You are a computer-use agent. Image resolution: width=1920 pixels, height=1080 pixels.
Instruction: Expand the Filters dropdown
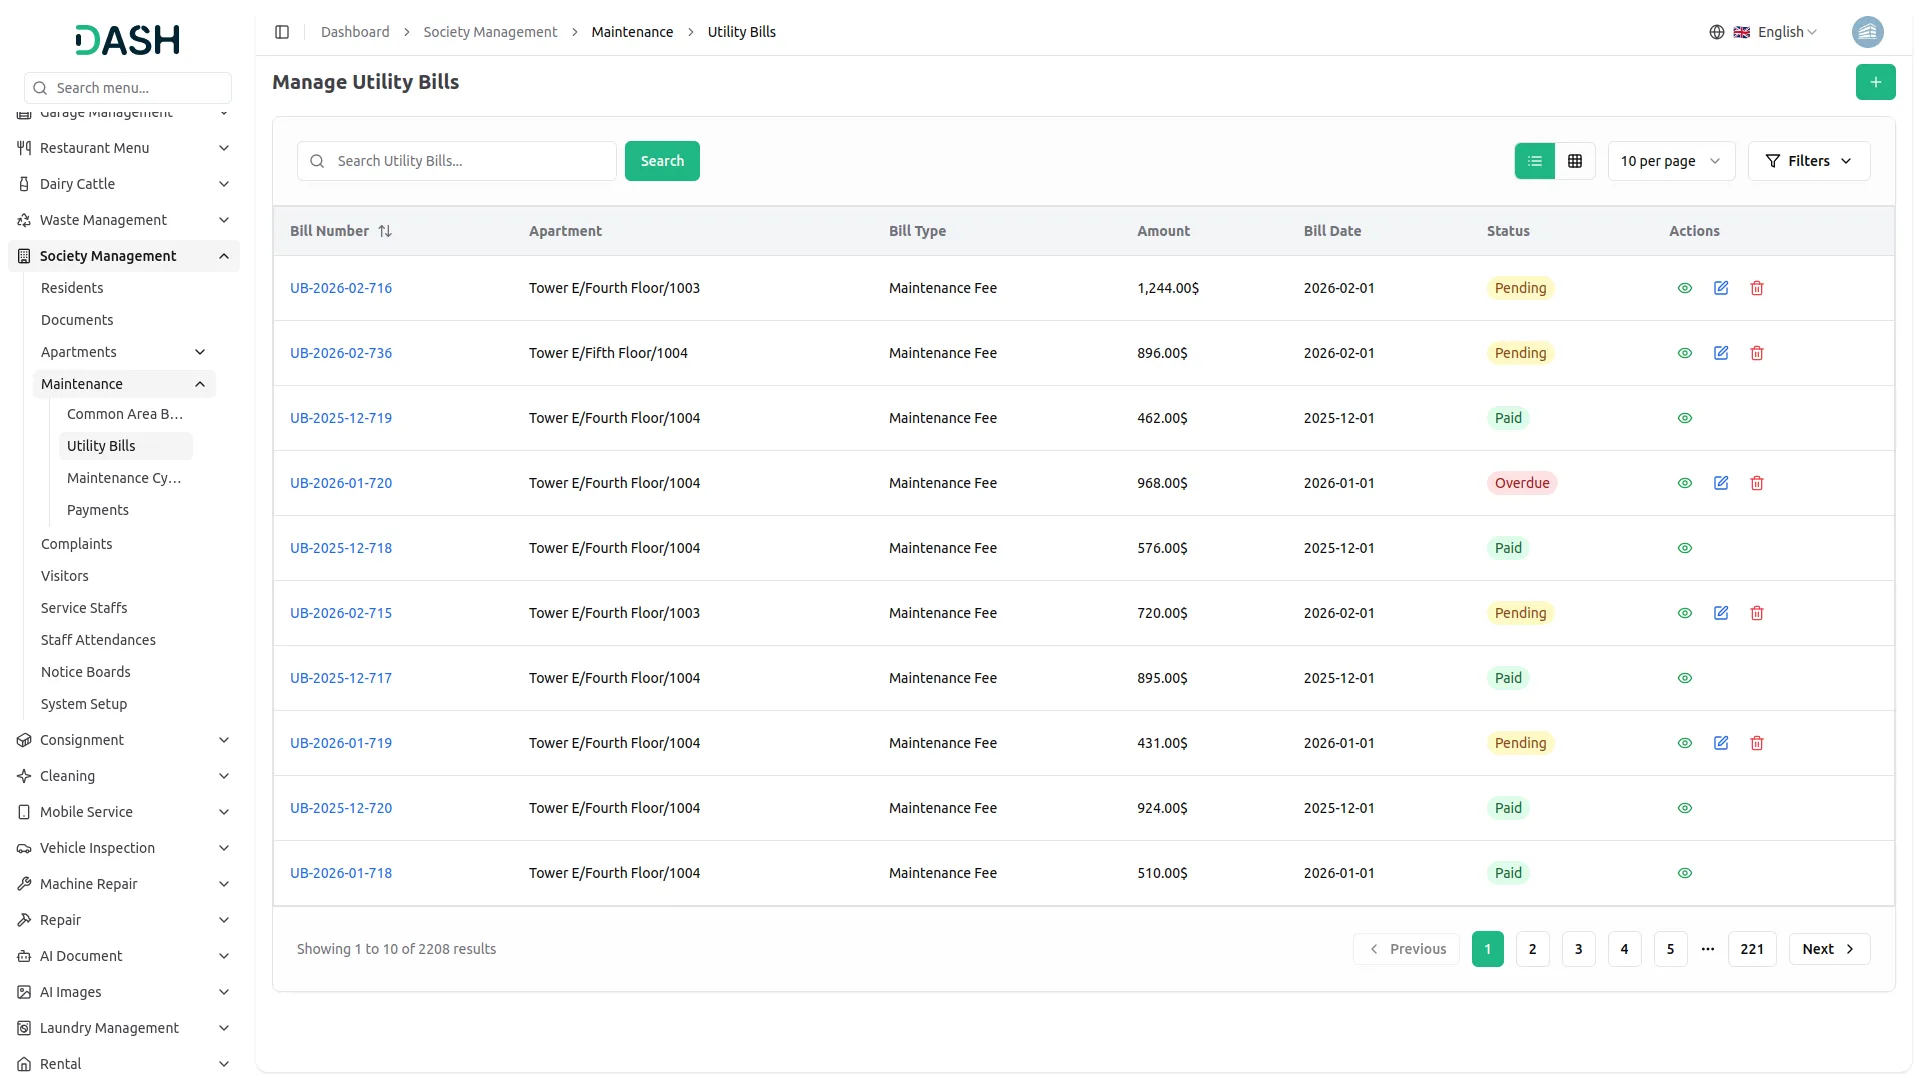(1808, 161)
